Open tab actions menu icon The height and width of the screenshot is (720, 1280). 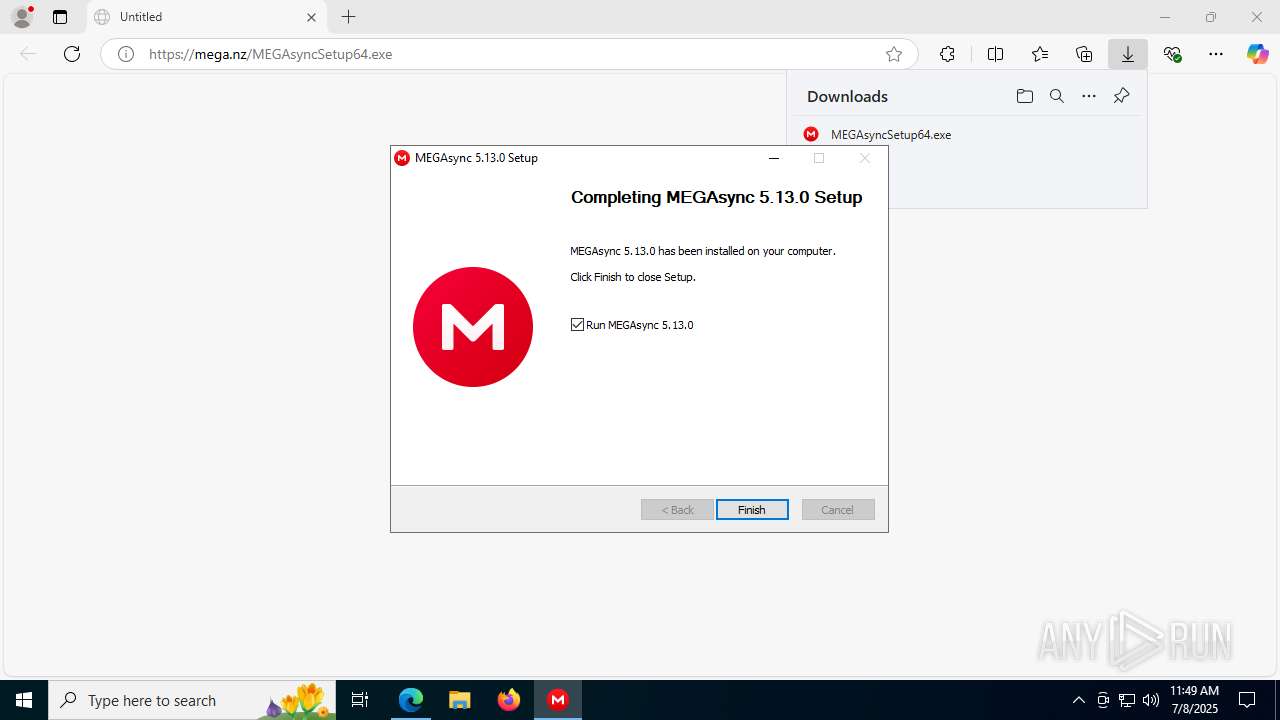tap(60, 17)
